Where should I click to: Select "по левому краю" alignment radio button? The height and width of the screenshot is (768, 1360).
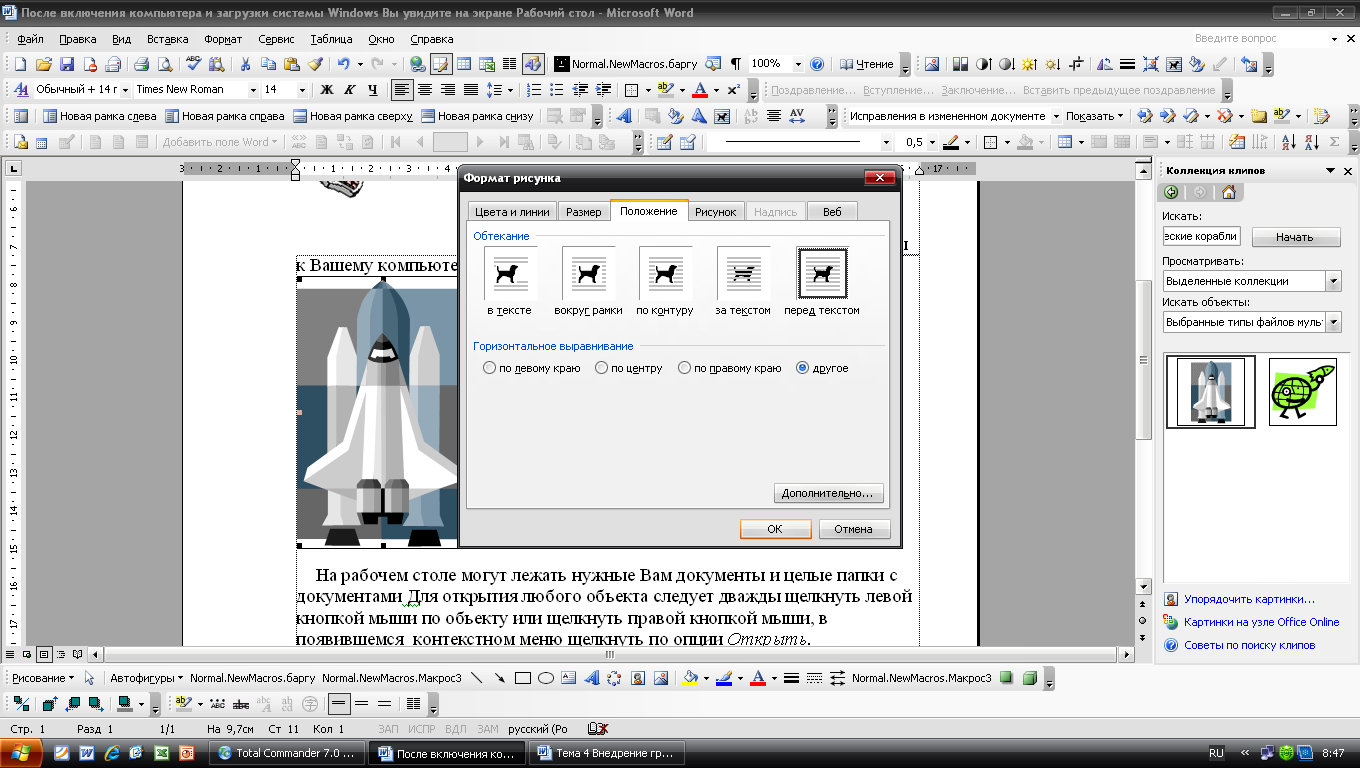coord(489,368)
